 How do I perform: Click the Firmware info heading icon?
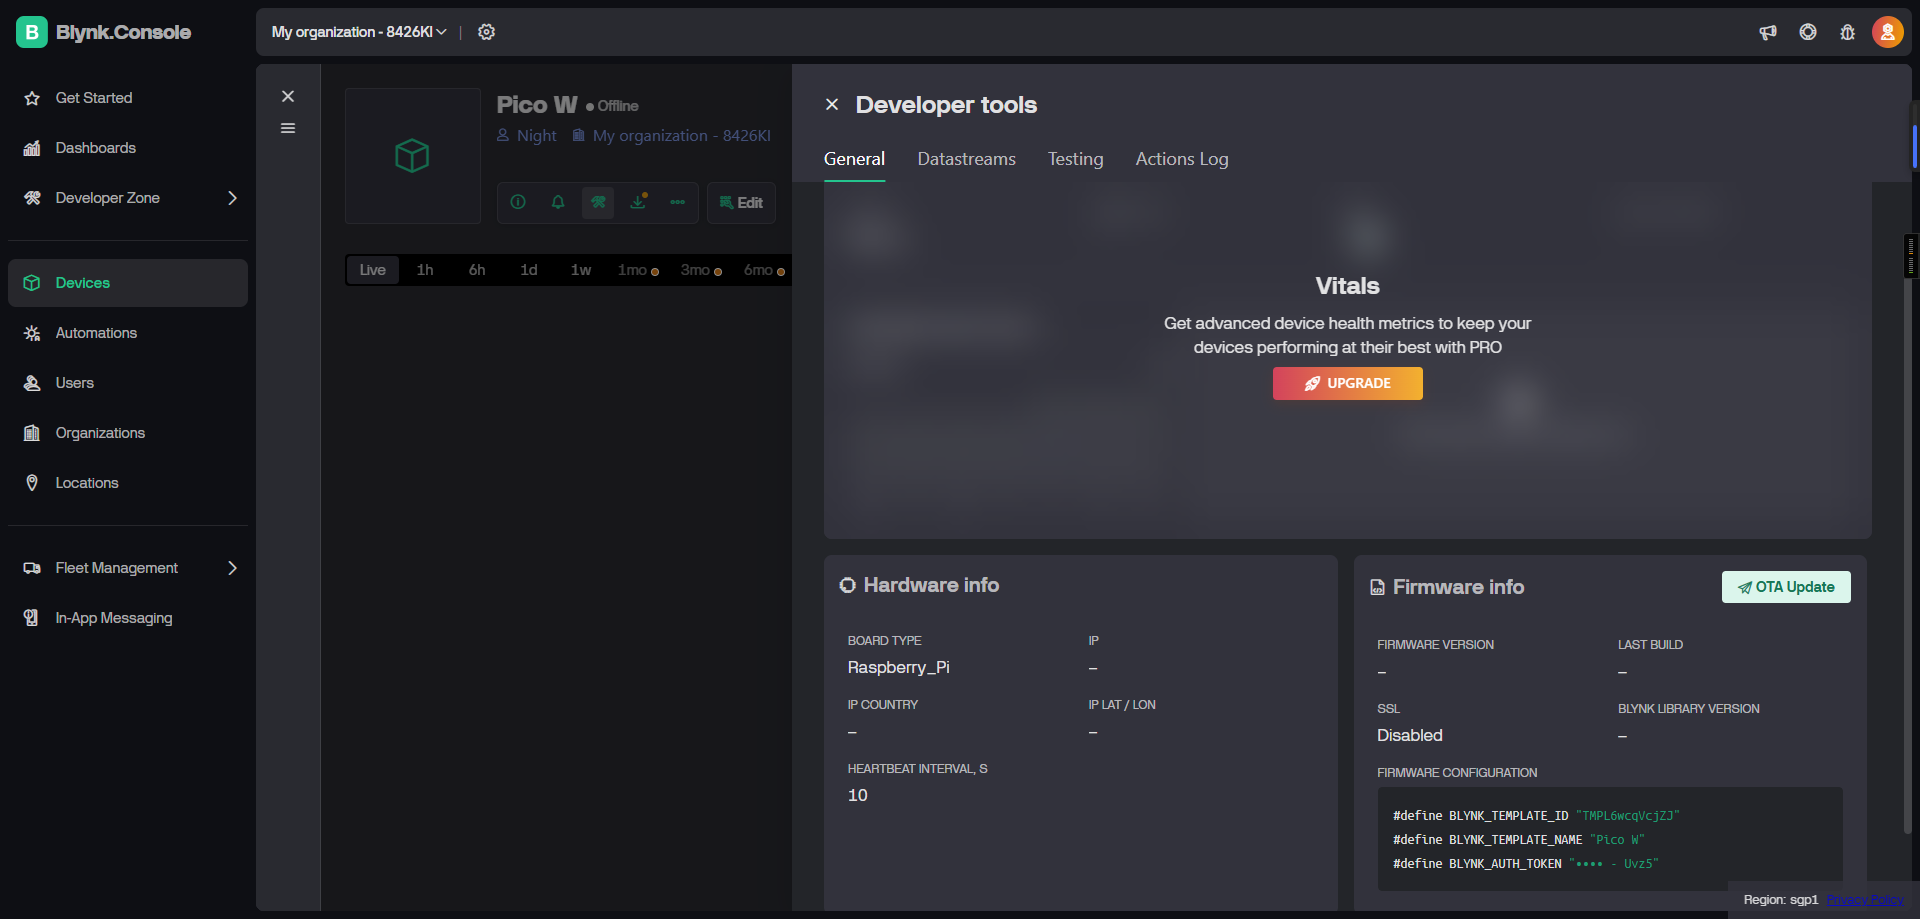[1377, 587]
